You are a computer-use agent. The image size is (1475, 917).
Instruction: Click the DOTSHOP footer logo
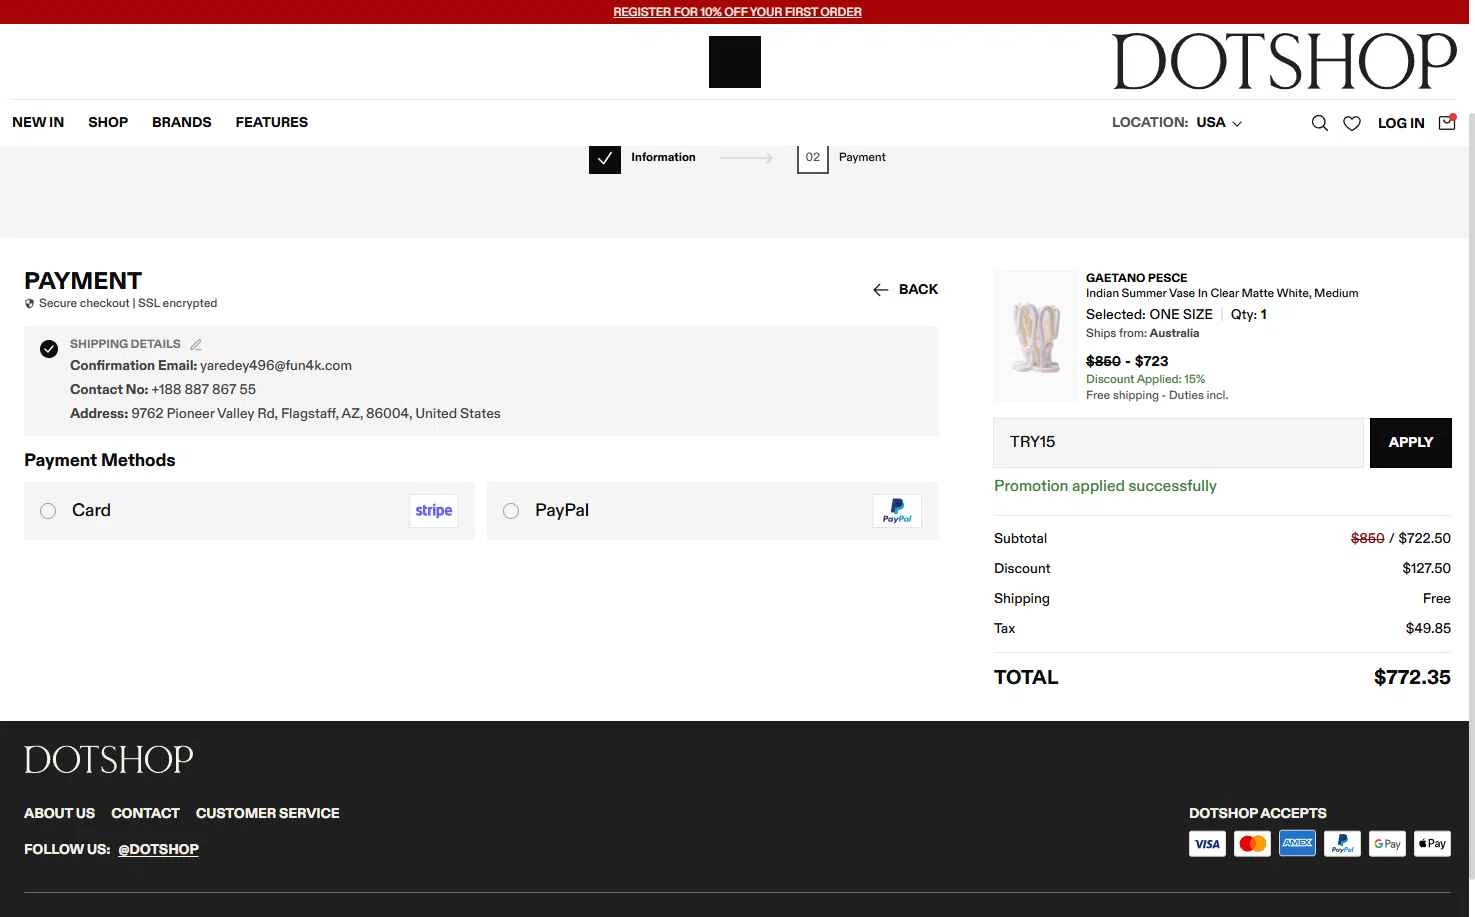pyautogui.click(x=109, y=760)
